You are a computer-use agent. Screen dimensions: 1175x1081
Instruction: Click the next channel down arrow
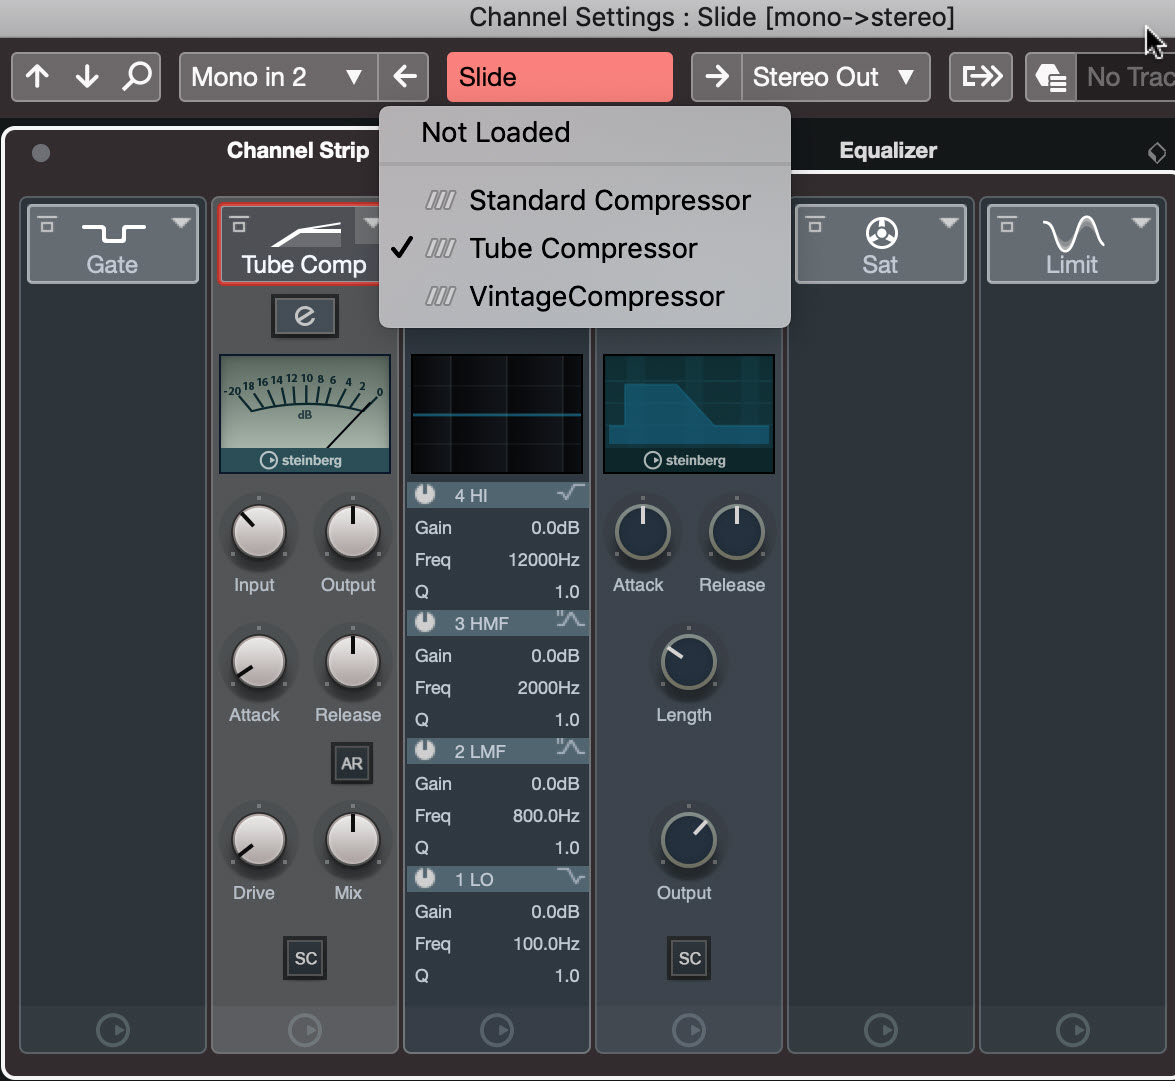coord(87,77)
